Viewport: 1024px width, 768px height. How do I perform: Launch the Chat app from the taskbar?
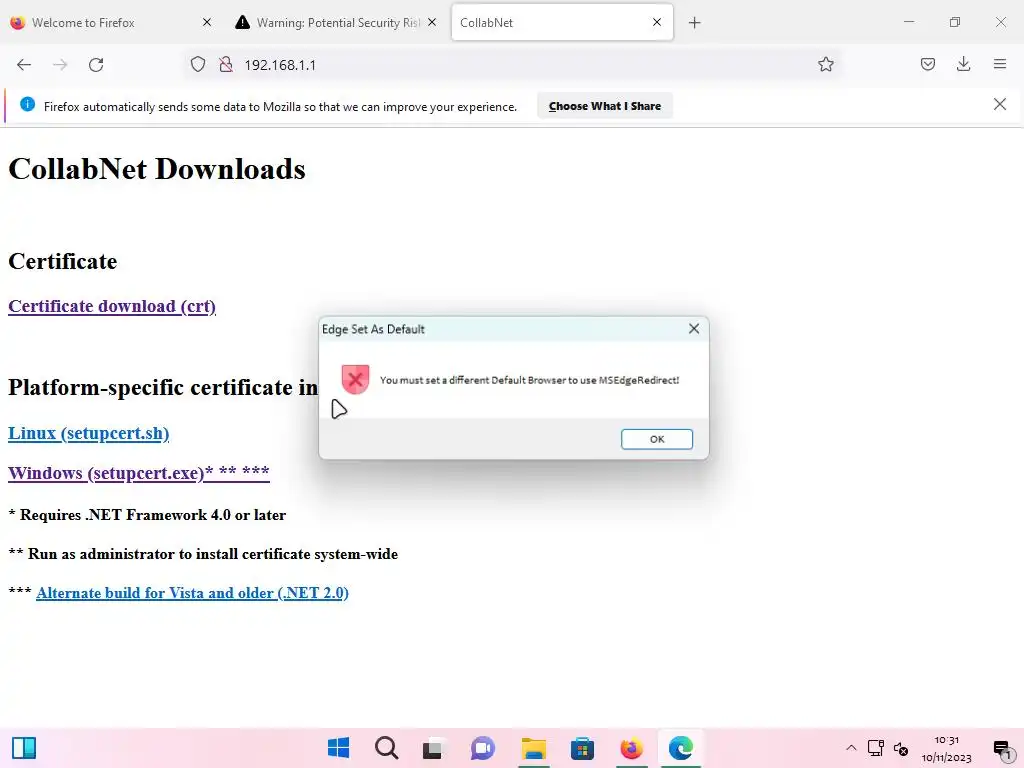[483, 748]
